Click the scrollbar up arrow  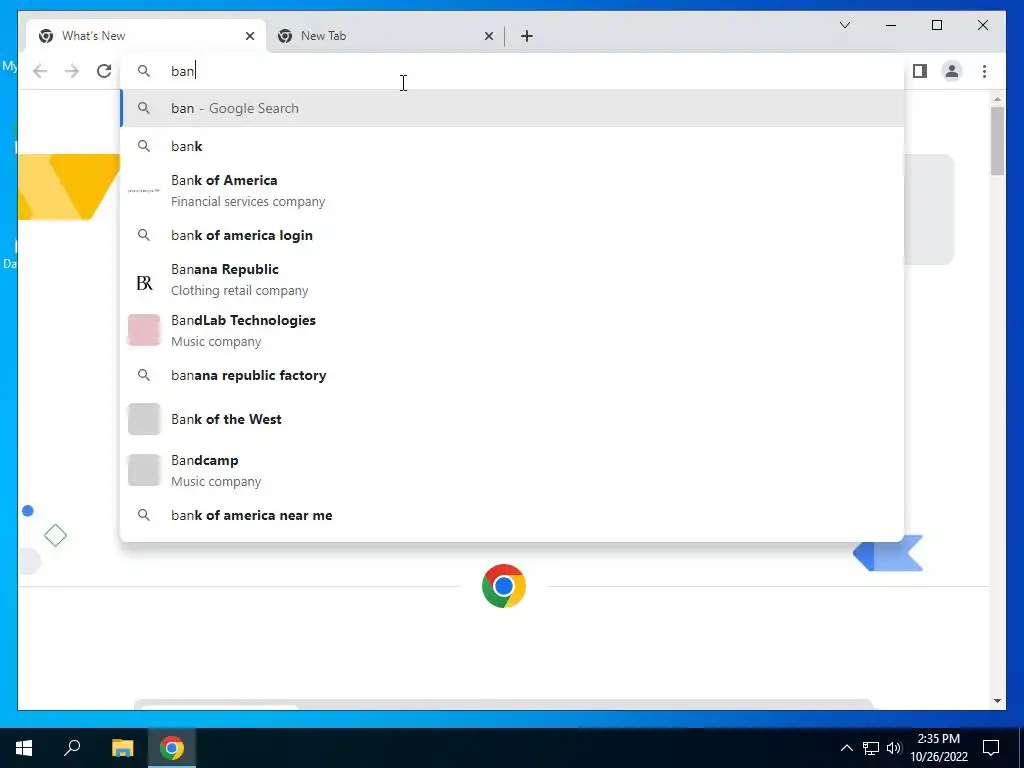(x=997, y=99)
